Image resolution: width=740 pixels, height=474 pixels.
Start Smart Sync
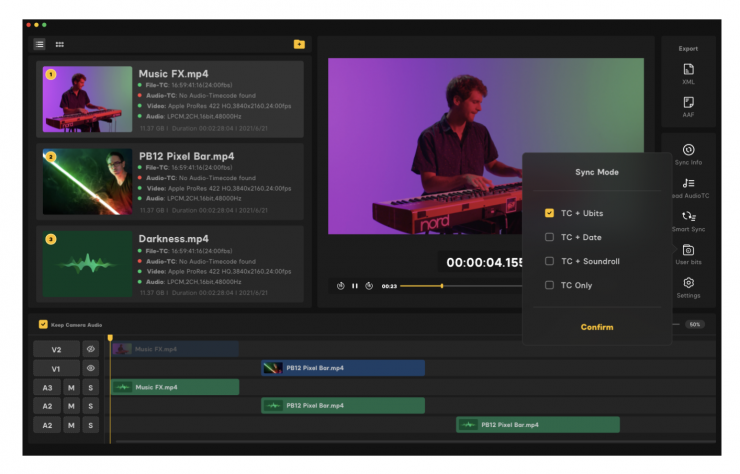click(688, 221)
